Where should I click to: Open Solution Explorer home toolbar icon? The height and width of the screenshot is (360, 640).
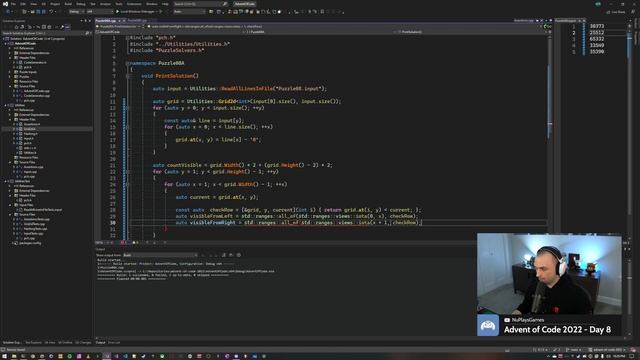tap(16, 27)
